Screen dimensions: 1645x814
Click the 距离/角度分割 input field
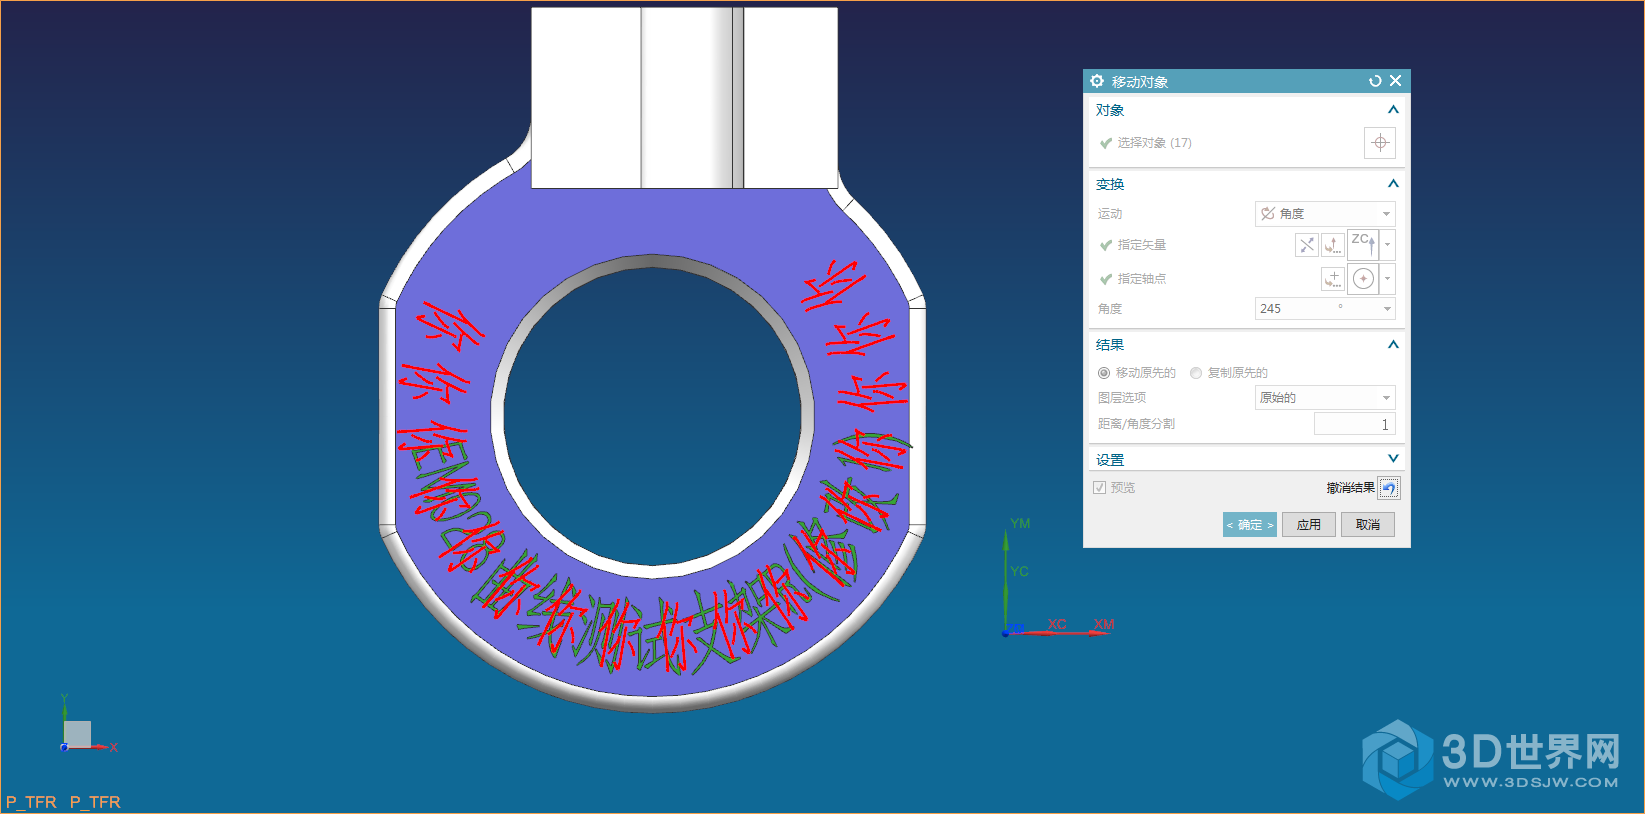pyautogui.click(x=1354, y=424)
